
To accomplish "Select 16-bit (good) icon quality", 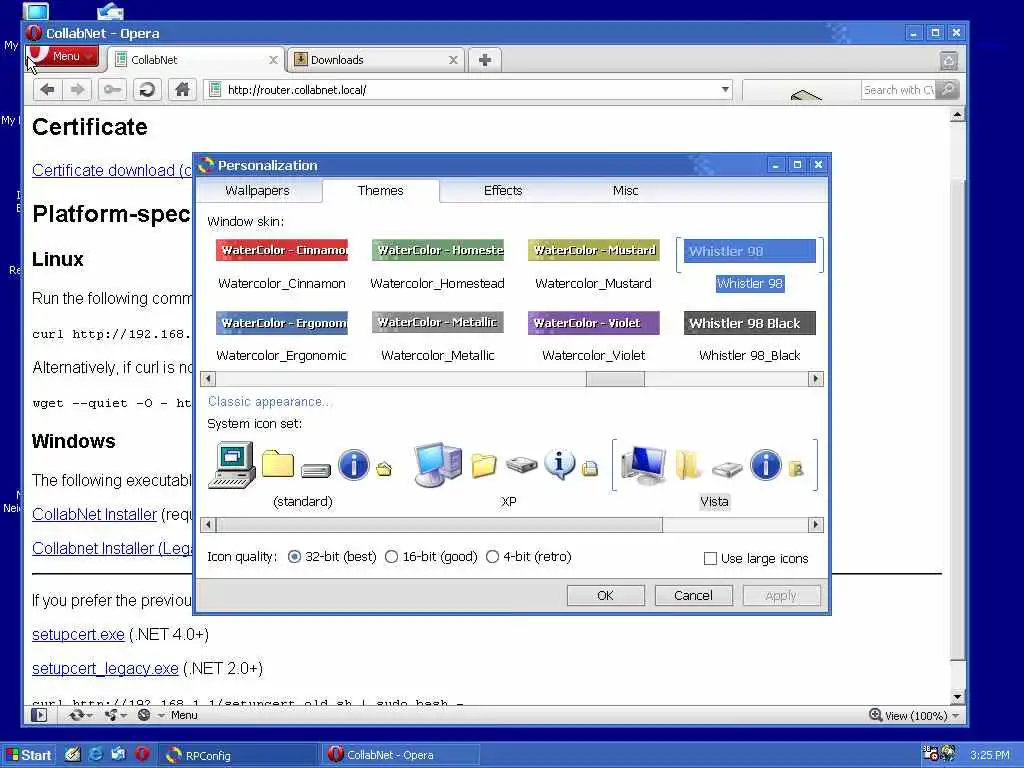I will point(431,556).
